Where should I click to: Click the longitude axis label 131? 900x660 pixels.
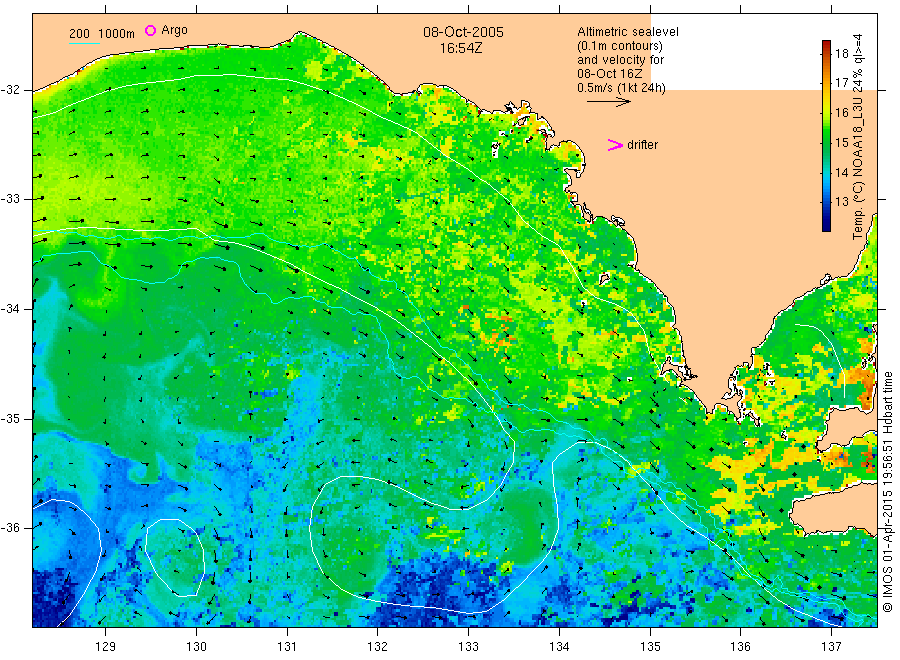(x=287, y=647)
